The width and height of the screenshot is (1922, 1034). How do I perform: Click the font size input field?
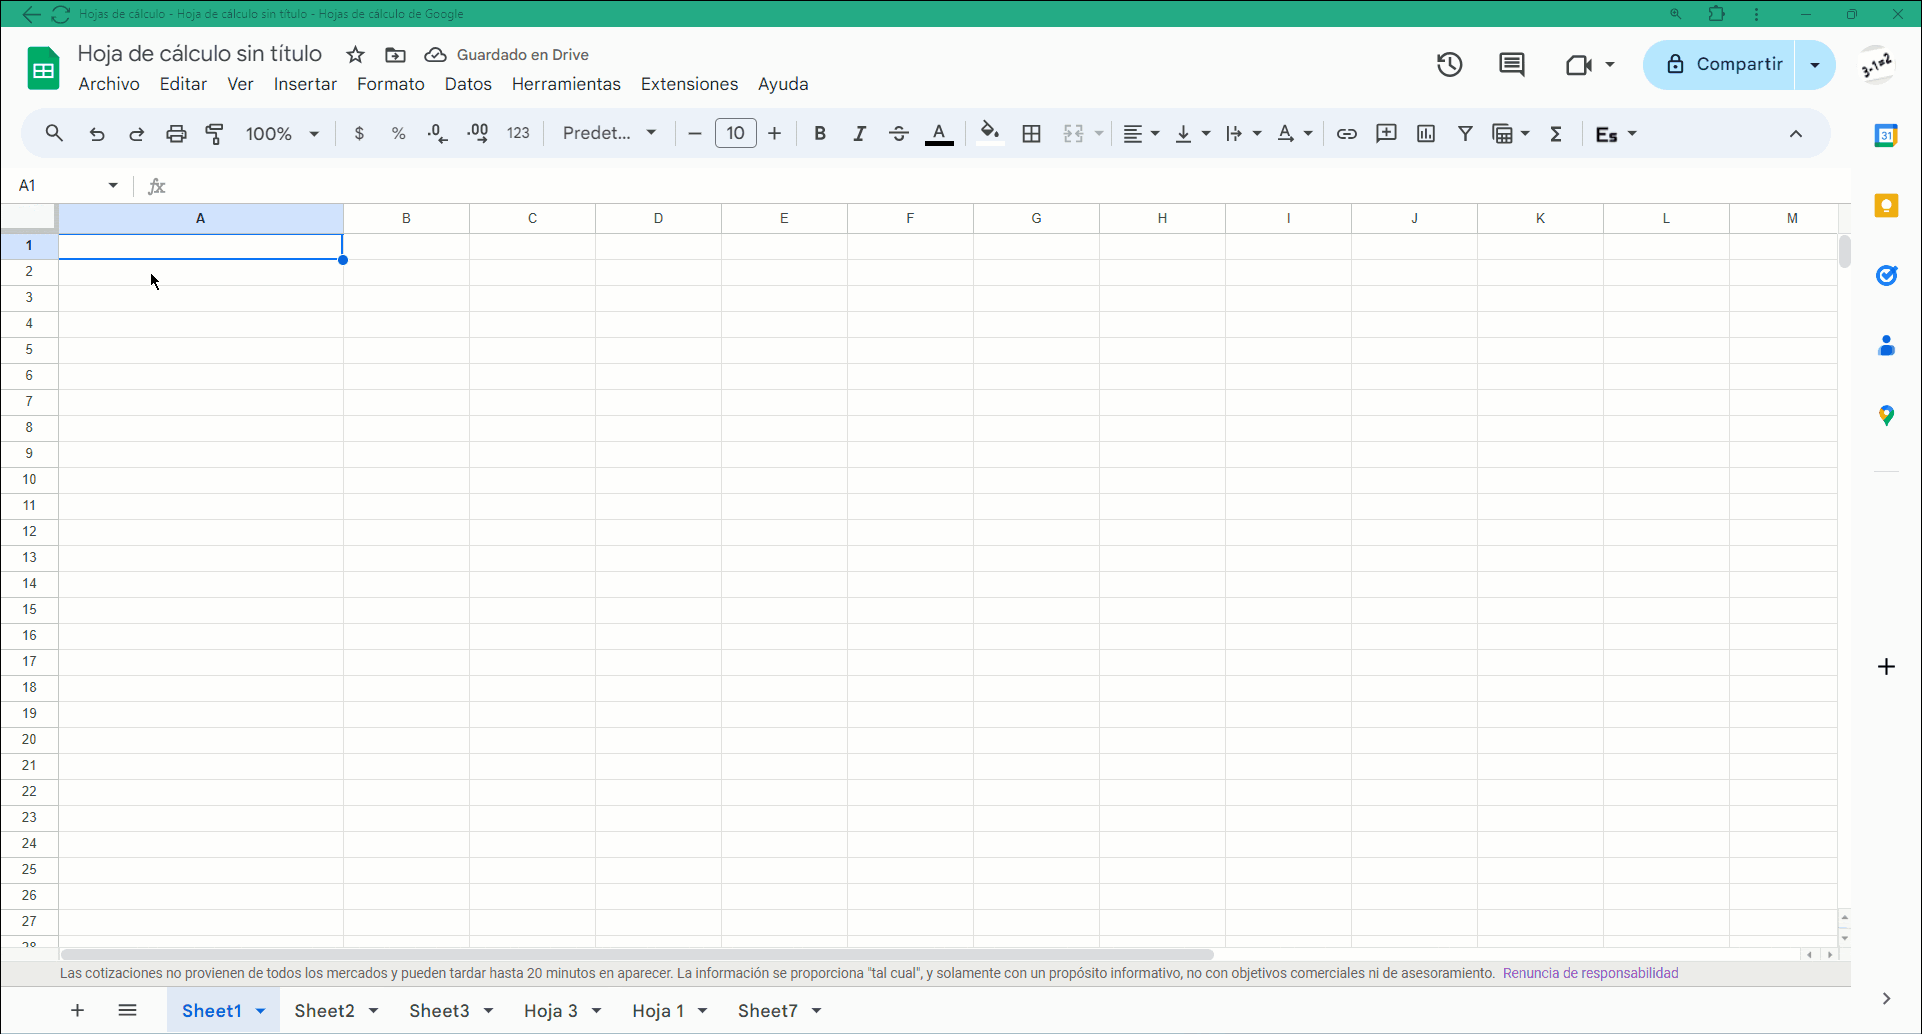pyautogui.click(x=735, y=133)
